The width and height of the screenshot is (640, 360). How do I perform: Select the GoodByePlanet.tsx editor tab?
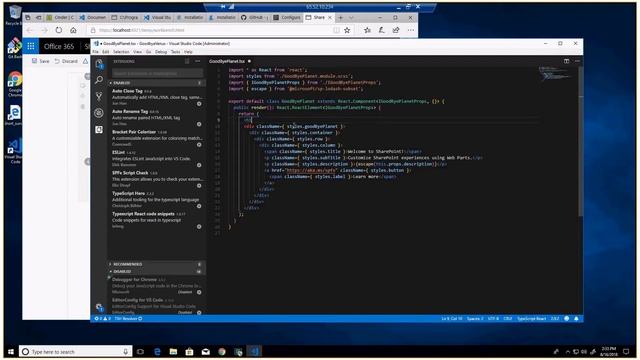(230, 61)
